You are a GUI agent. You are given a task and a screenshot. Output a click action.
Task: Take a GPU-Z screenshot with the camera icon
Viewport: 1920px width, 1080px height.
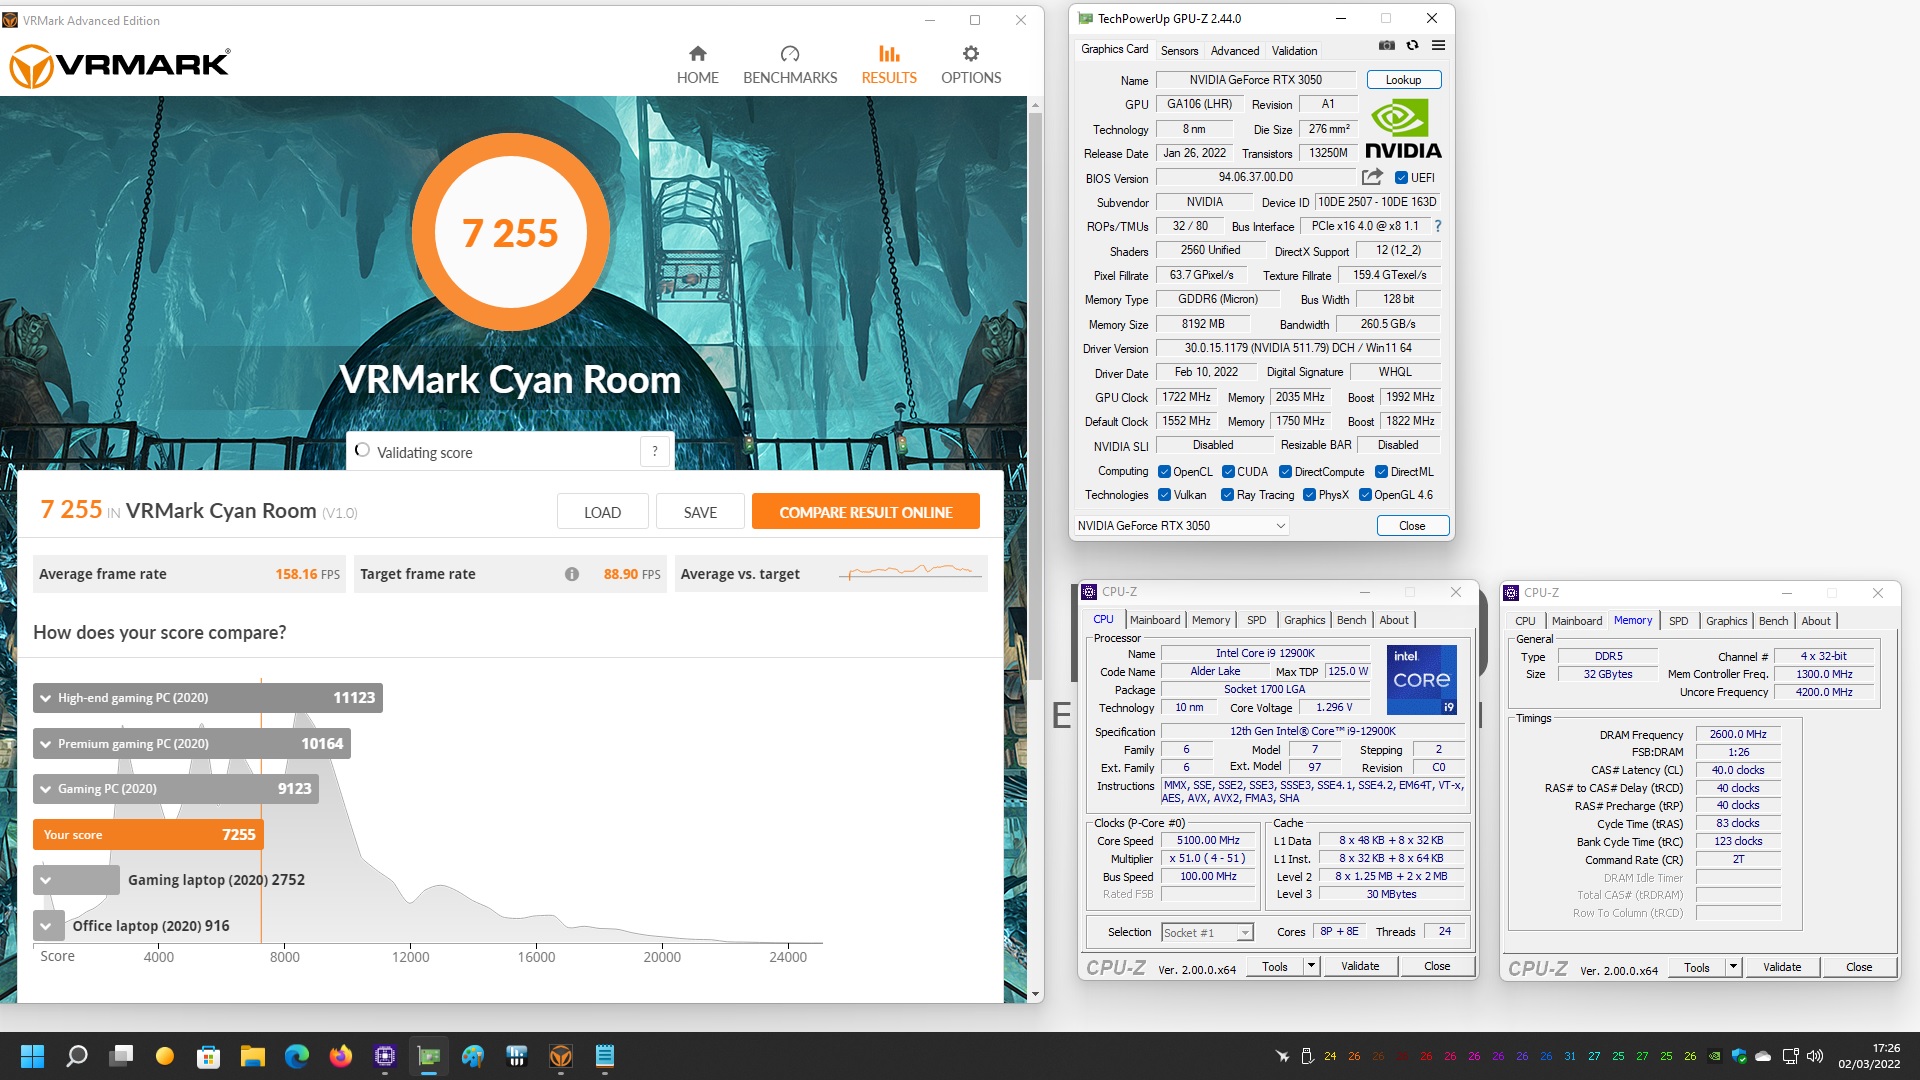pyautogui.click(x=1387, y=45)
